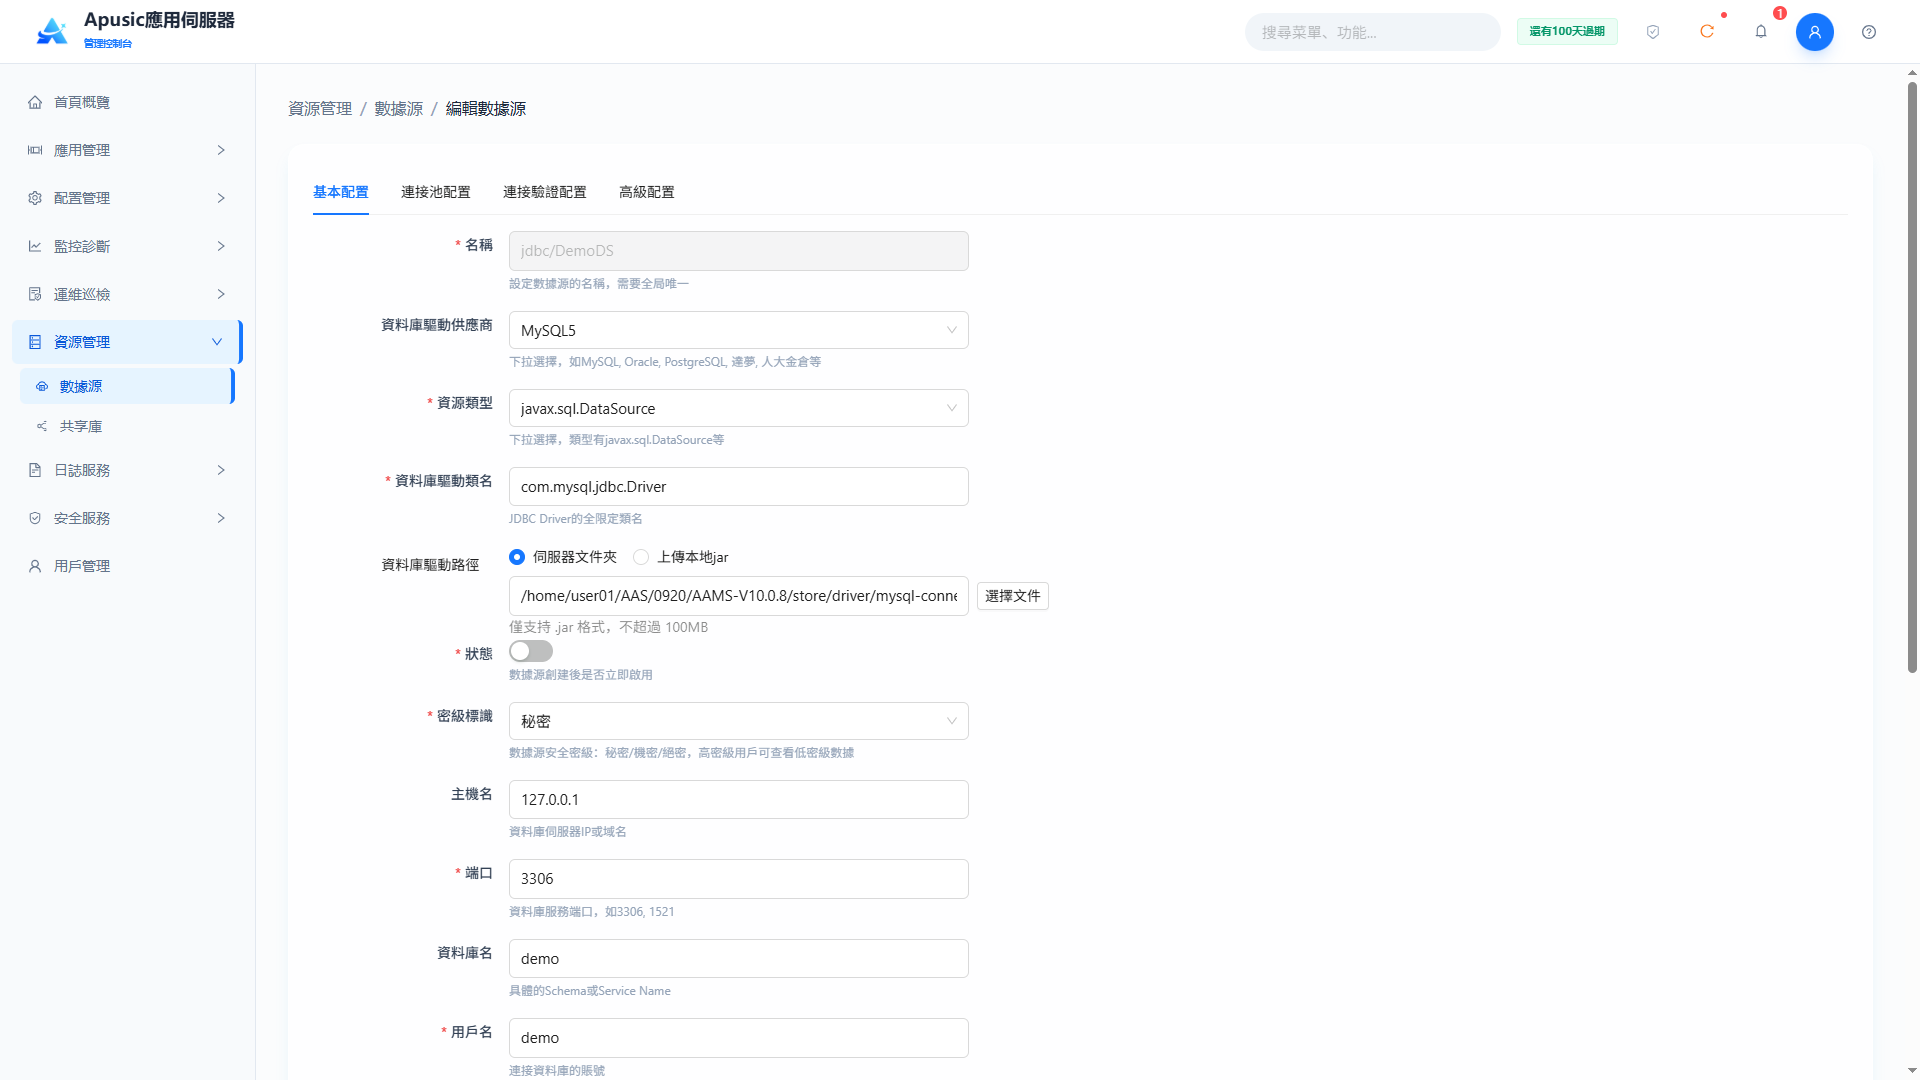Click the 端口 field containing 3306

pyautogui.click(x=738, y=879)
